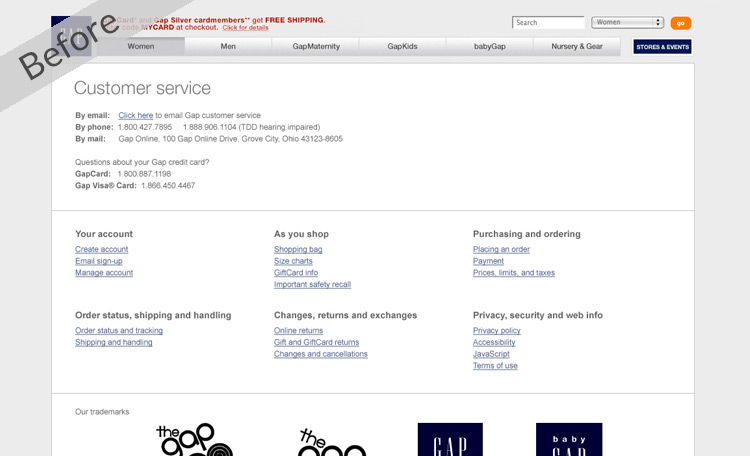Click the orange go search button
750x456 pixels.
[x=681, y=23]
